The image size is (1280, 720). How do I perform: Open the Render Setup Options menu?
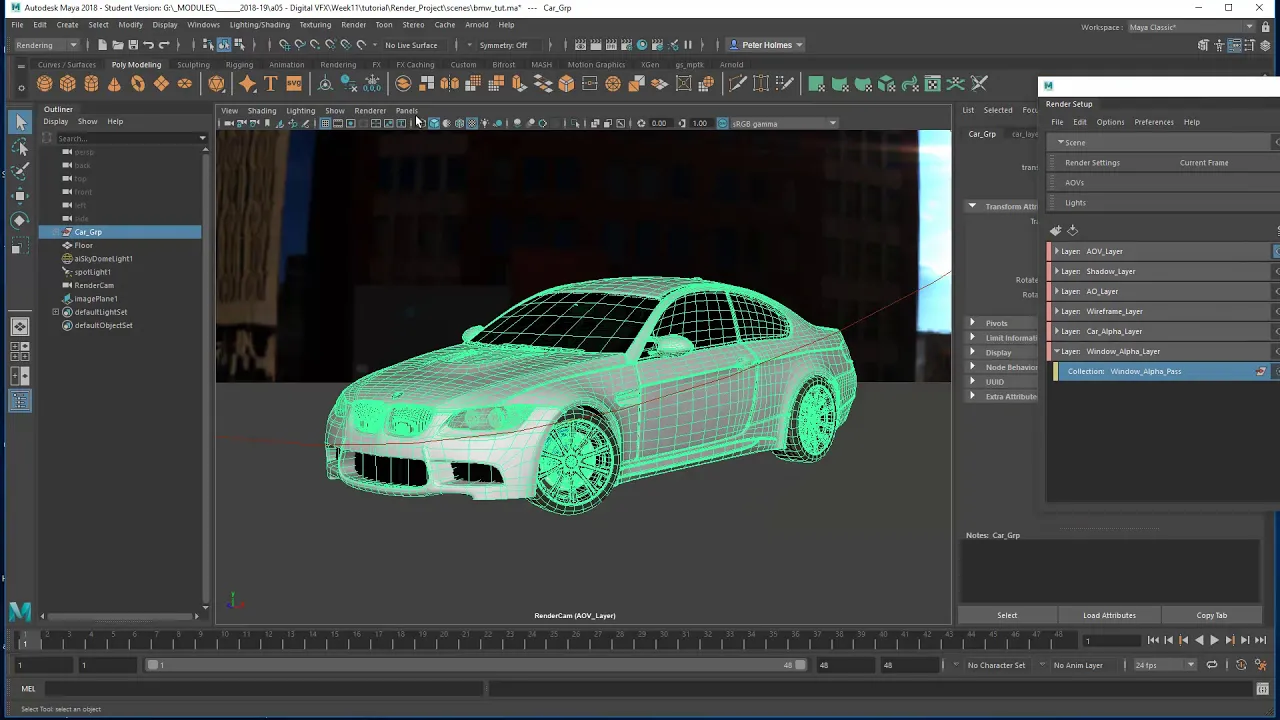[x=1110, y=122]
